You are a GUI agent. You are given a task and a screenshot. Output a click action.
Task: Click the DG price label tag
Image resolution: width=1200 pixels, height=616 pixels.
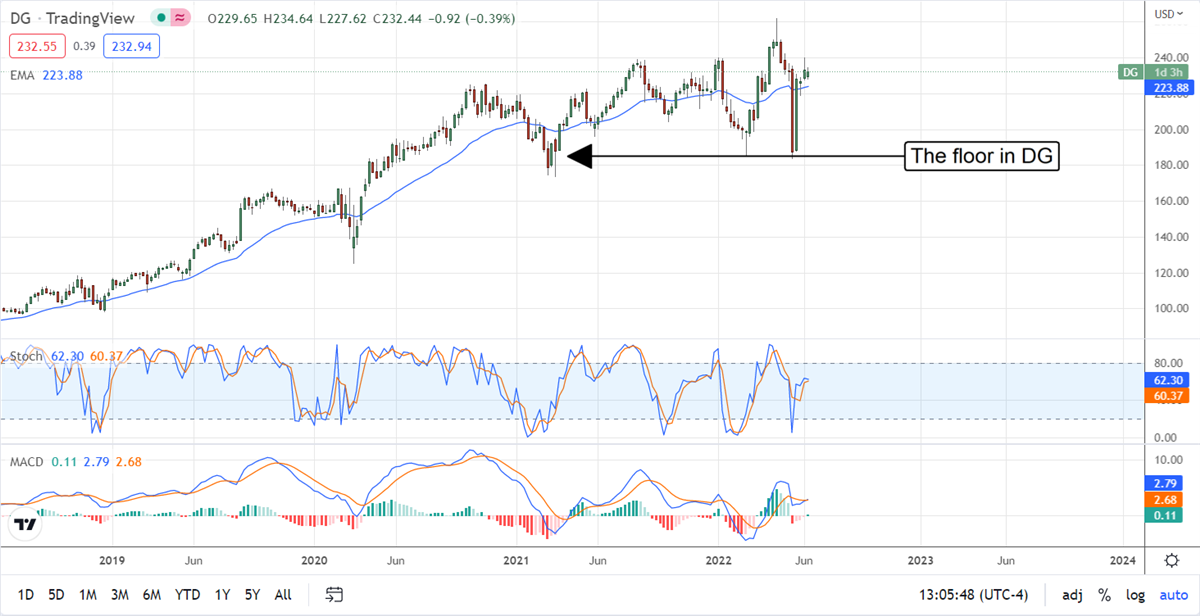1130,72
